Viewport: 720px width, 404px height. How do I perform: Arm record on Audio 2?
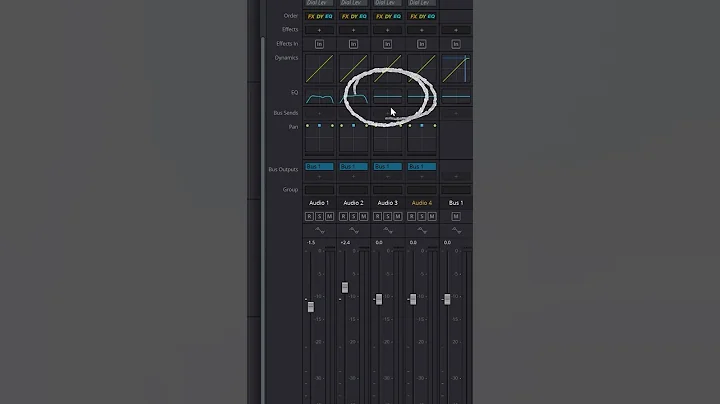(x=343, y=216)
